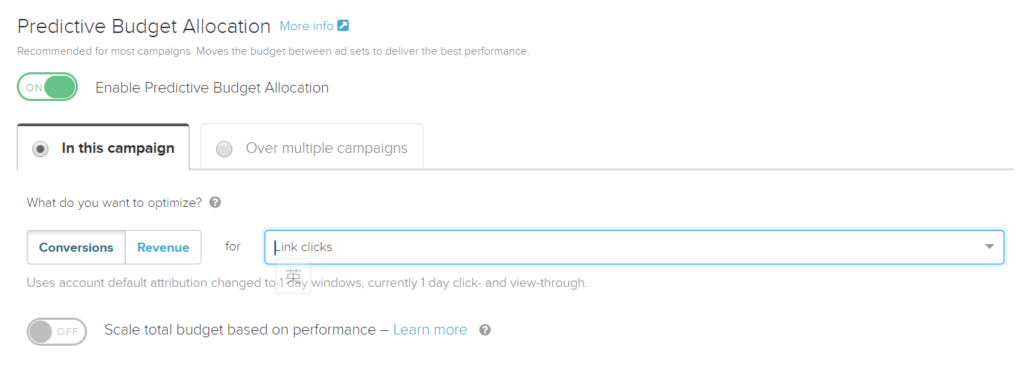Click the external link icon beside More info
Viewport: 1024px width, 385px height.
click(343, 26)
